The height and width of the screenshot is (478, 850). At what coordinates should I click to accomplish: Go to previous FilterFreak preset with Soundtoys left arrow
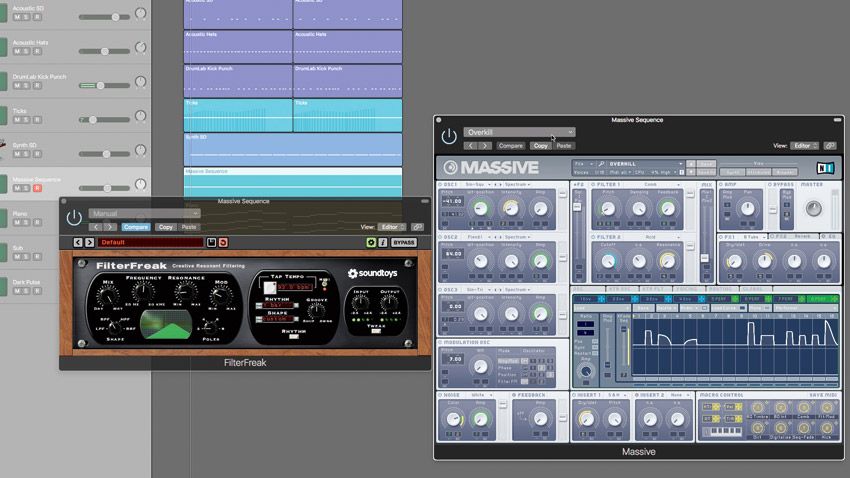pos(78,242)
